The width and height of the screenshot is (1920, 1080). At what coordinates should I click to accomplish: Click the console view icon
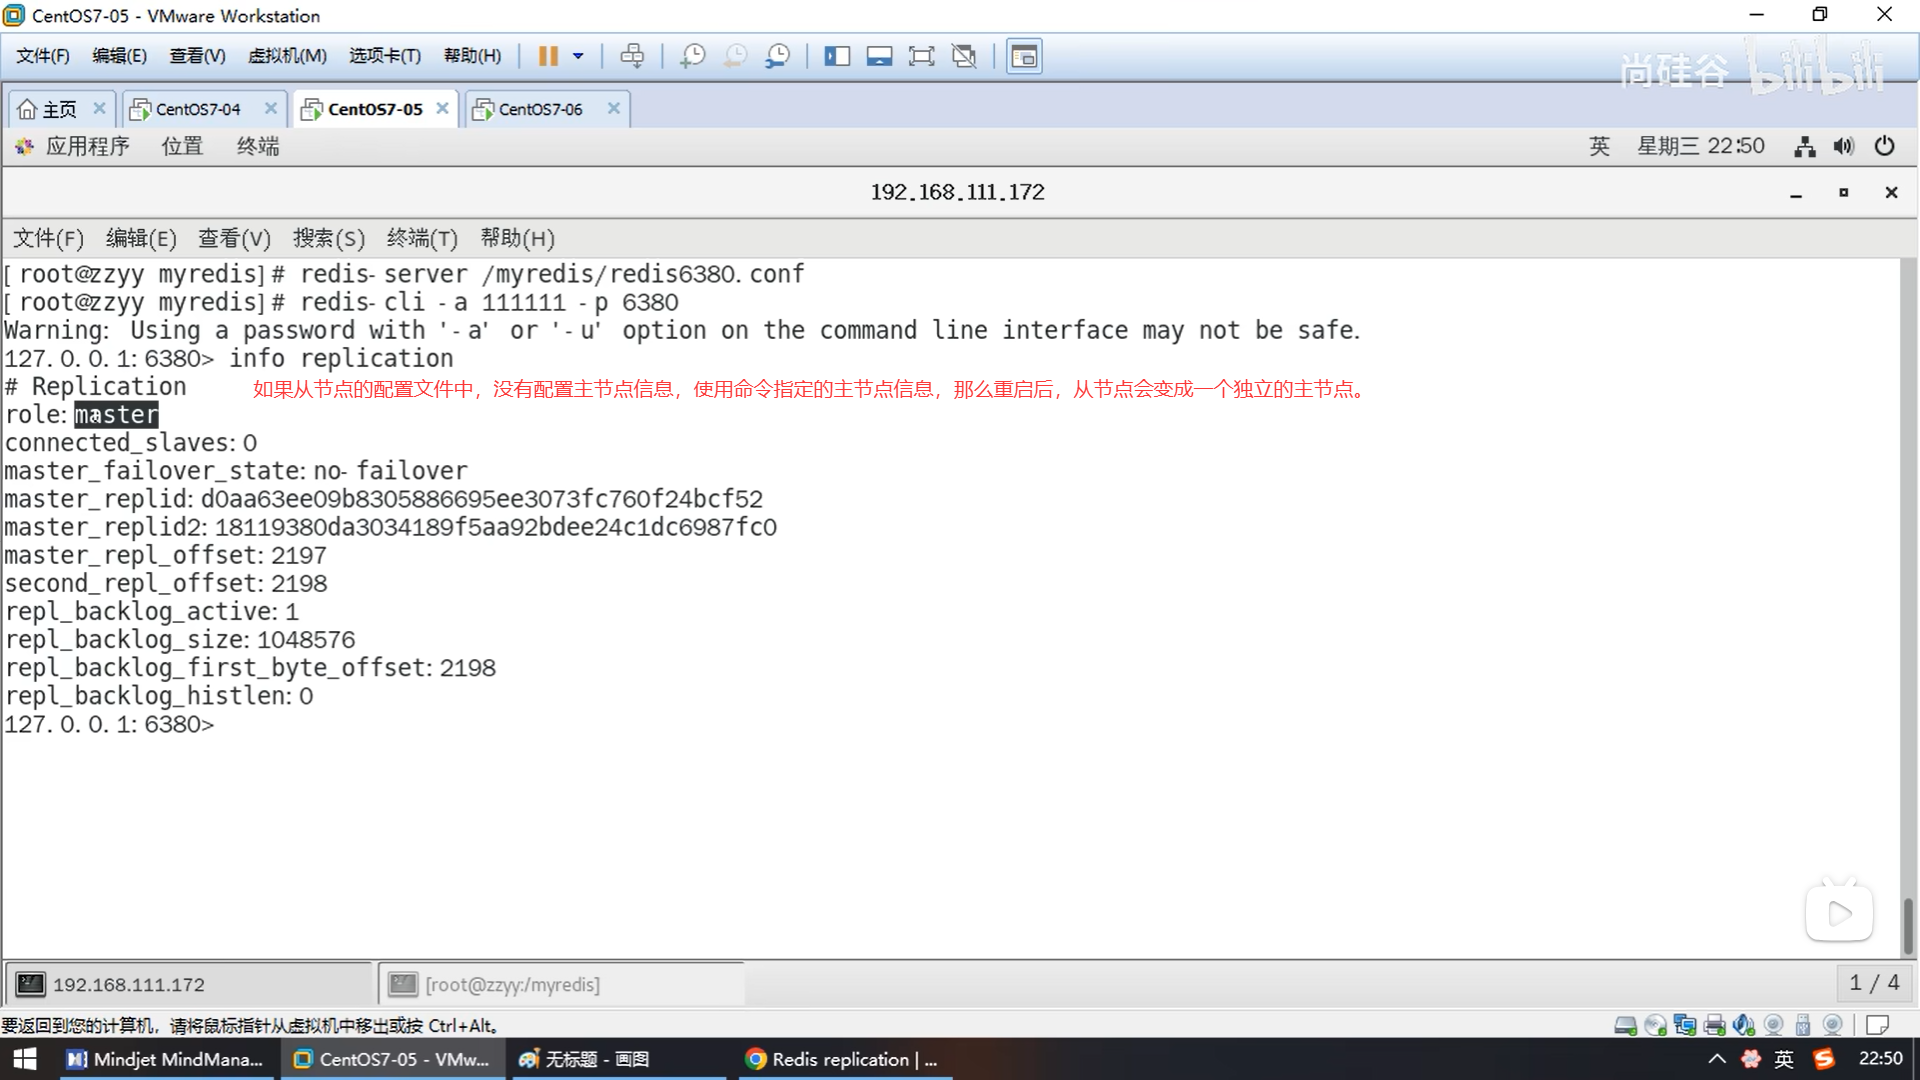[x=1024, y=56]
